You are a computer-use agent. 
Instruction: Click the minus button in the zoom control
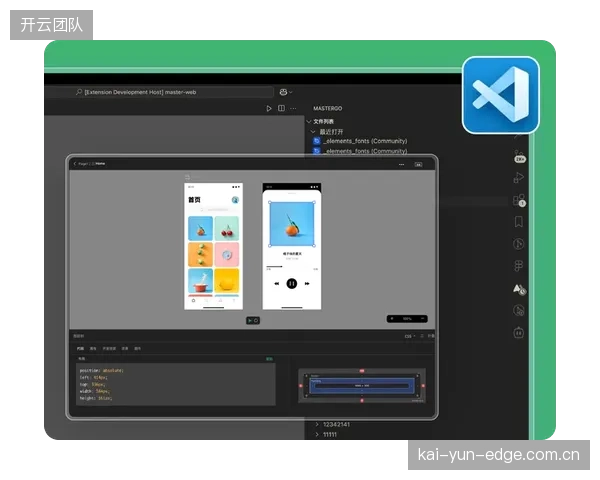422,319
